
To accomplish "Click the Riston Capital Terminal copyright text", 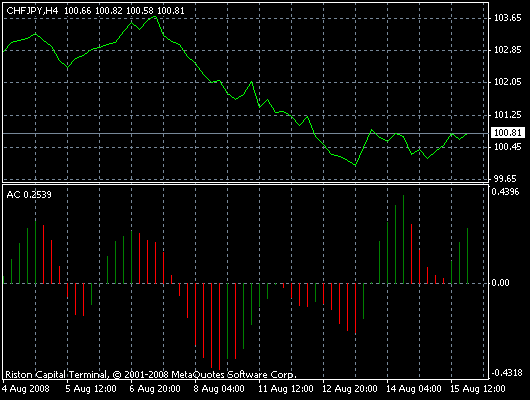I will click(x=151, y=375).
